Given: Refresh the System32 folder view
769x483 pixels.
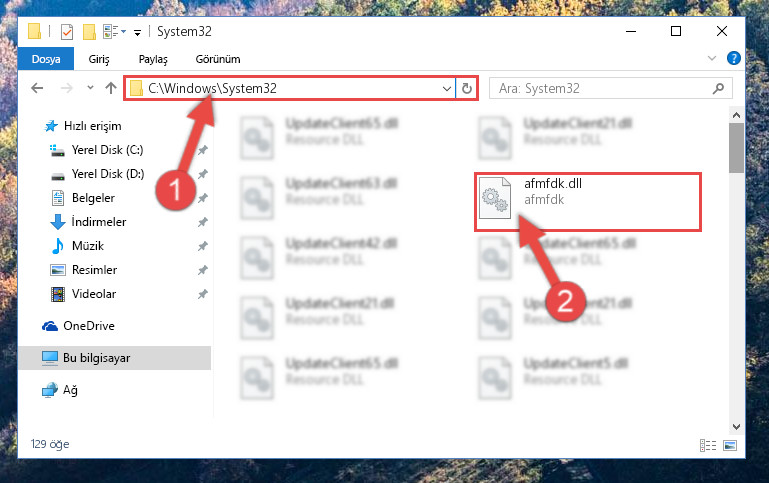Looking at the screenshot, I should click(467, 89).
